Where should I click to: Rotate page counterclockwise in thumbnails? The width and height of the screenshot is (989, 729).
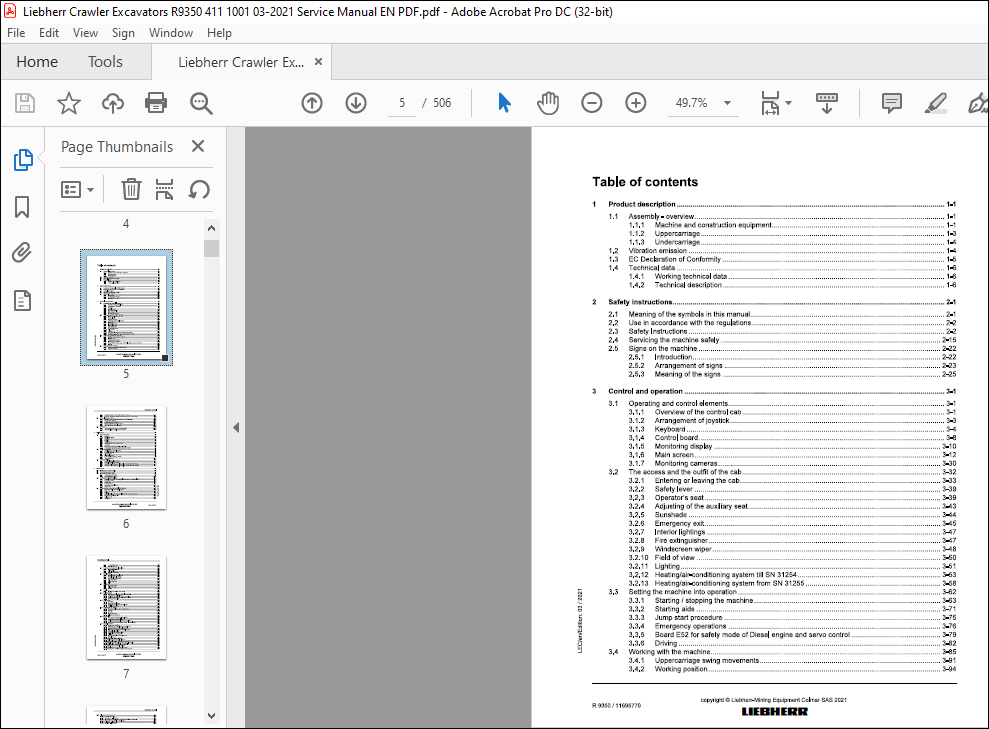[199, 189]
